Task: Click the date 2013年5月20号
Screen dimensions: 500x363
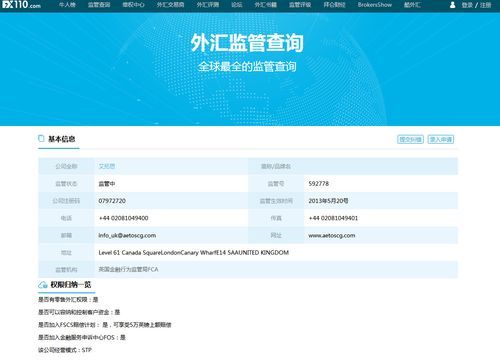Action: click(x=328, y=201)
